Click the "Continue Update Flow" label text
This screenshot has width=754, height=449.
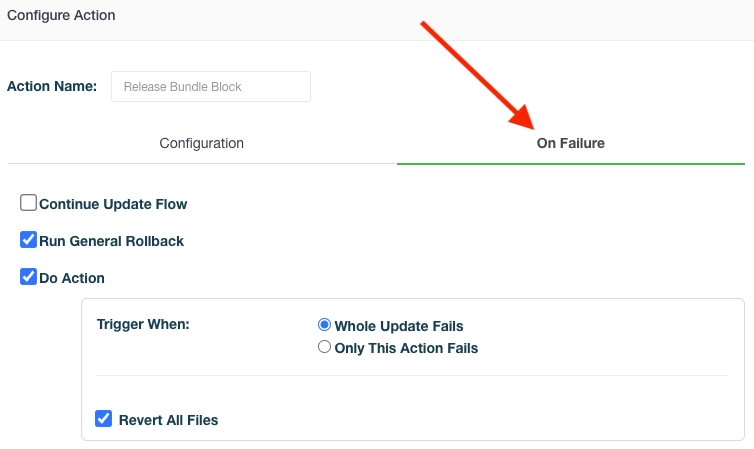113,204
